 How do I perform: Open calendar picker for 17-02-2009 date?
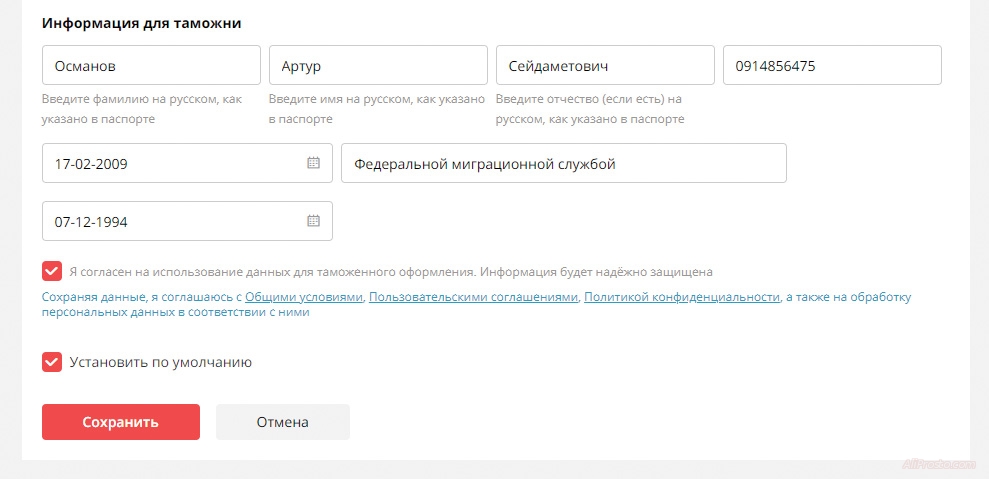tap(313, 163)
